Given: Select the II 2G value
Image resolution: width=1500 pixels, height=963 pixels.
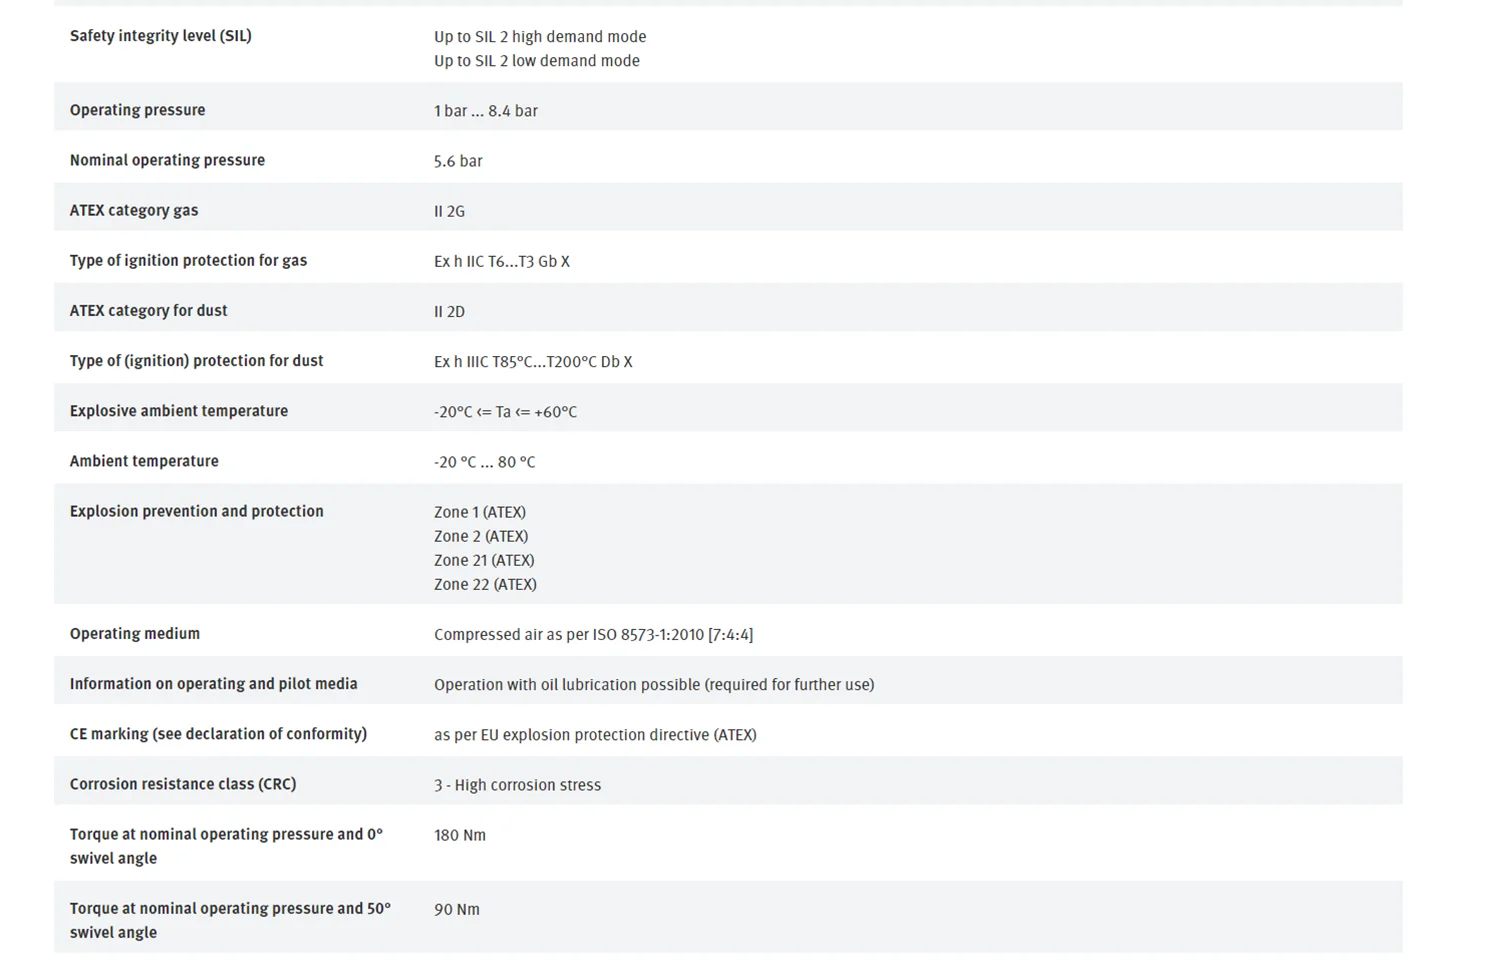Looking at the screenshot, I should pyautogui.click(x=449, y=211).
